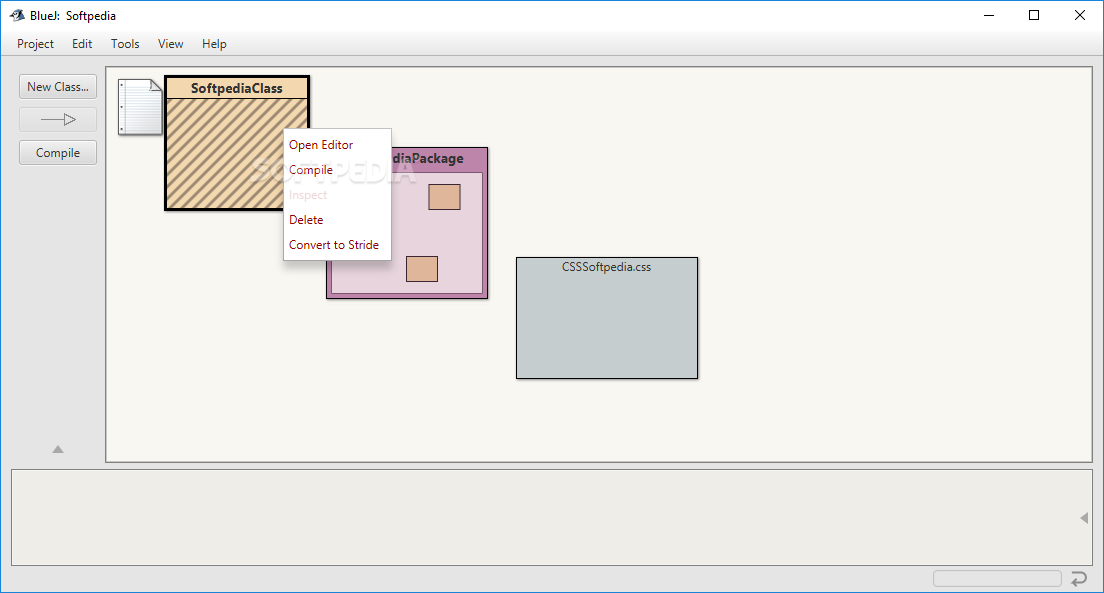Screen dimensions: 1104x593
Task: Choose Open Editor from context menu
Action: coord(337,144)
